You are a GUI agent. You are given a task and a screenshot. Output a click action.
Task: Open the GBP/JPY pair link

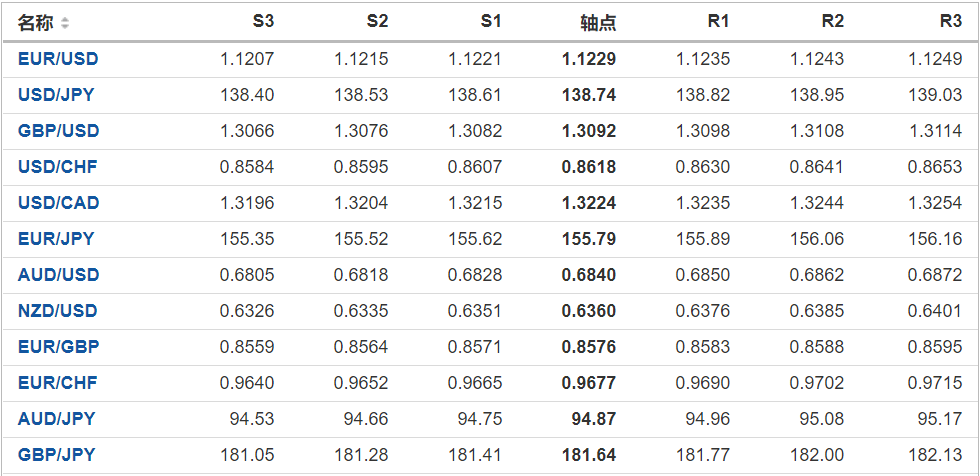57,455
